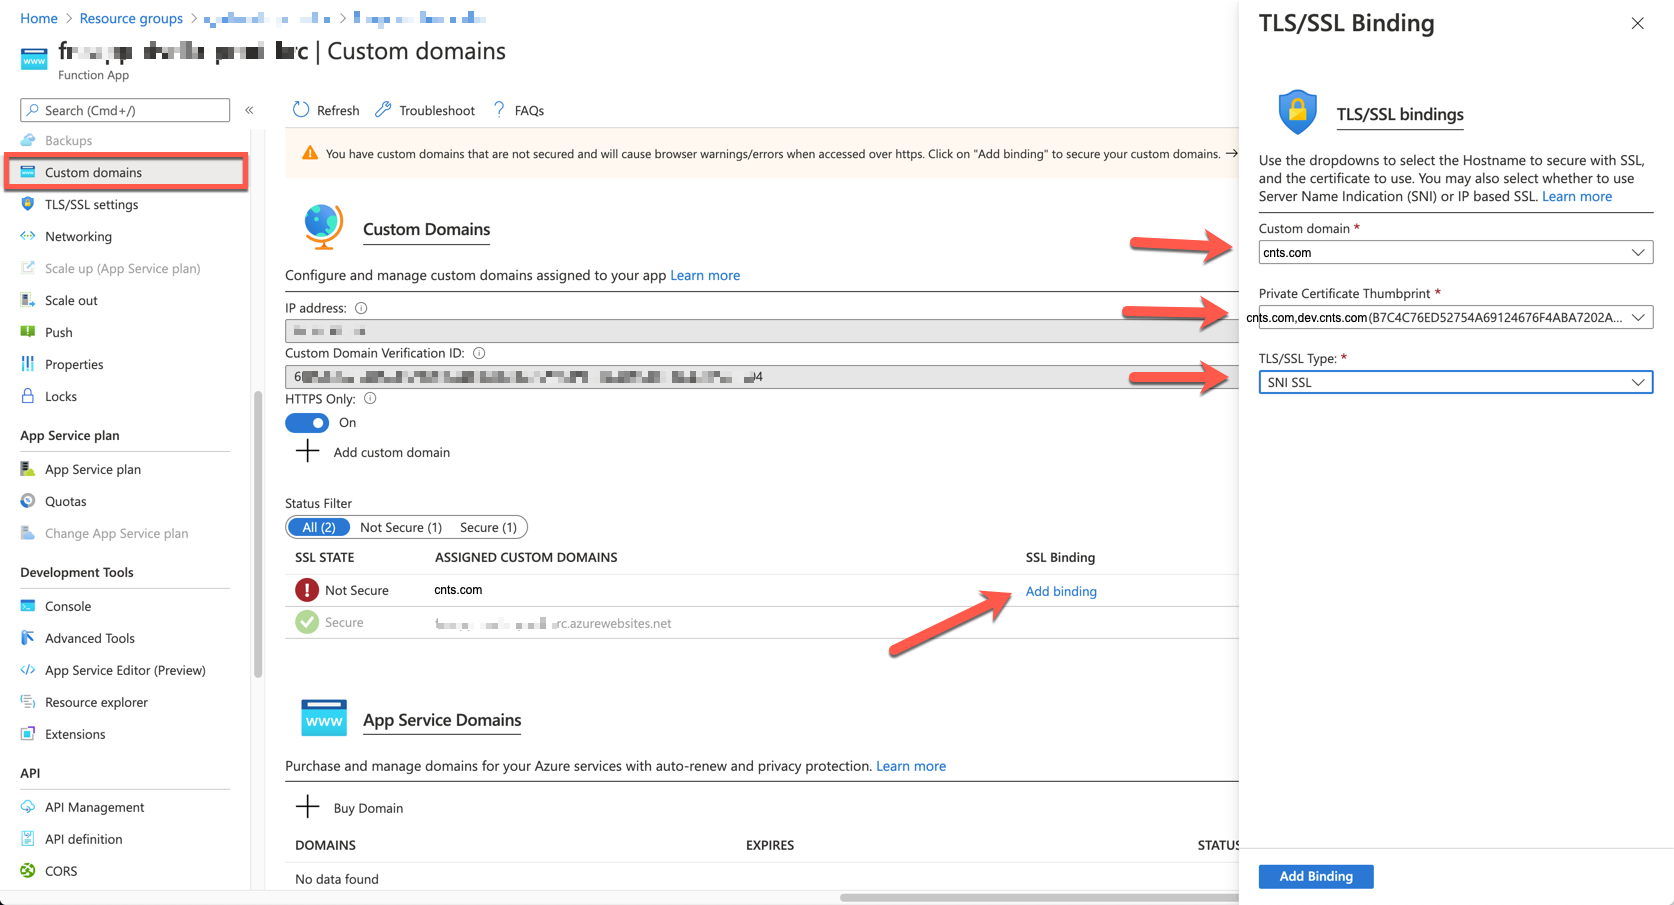Screen dimensions: 1674x905
Task: Click Refresh in the toolbar
Action: (x=326, y=110)
